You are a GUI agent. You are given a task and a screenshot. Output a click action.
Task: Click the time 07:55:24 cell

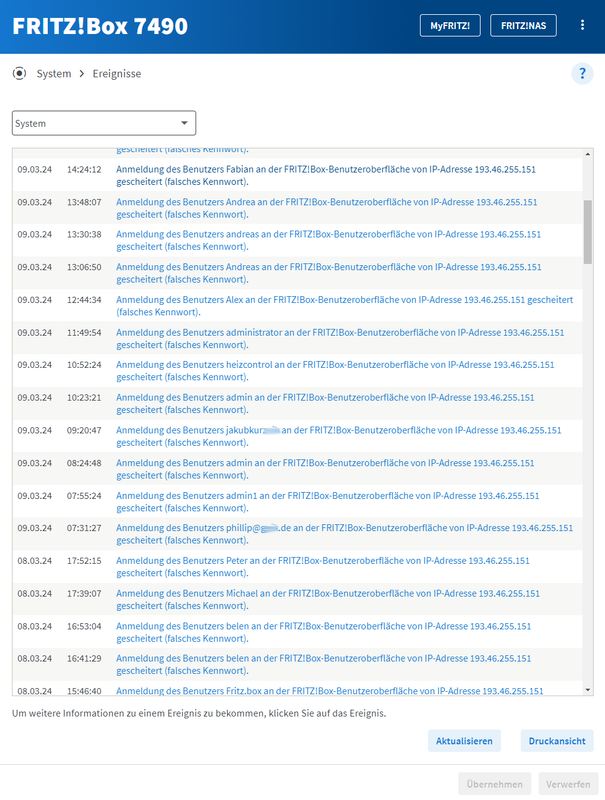coord(84,496)
